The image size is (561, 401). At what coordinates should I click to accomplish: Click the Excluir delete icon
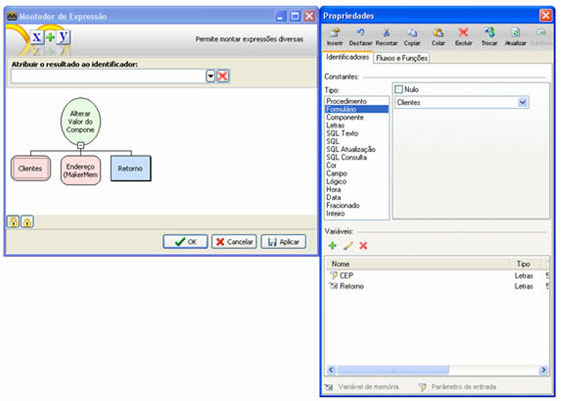(x=463, y=33)
